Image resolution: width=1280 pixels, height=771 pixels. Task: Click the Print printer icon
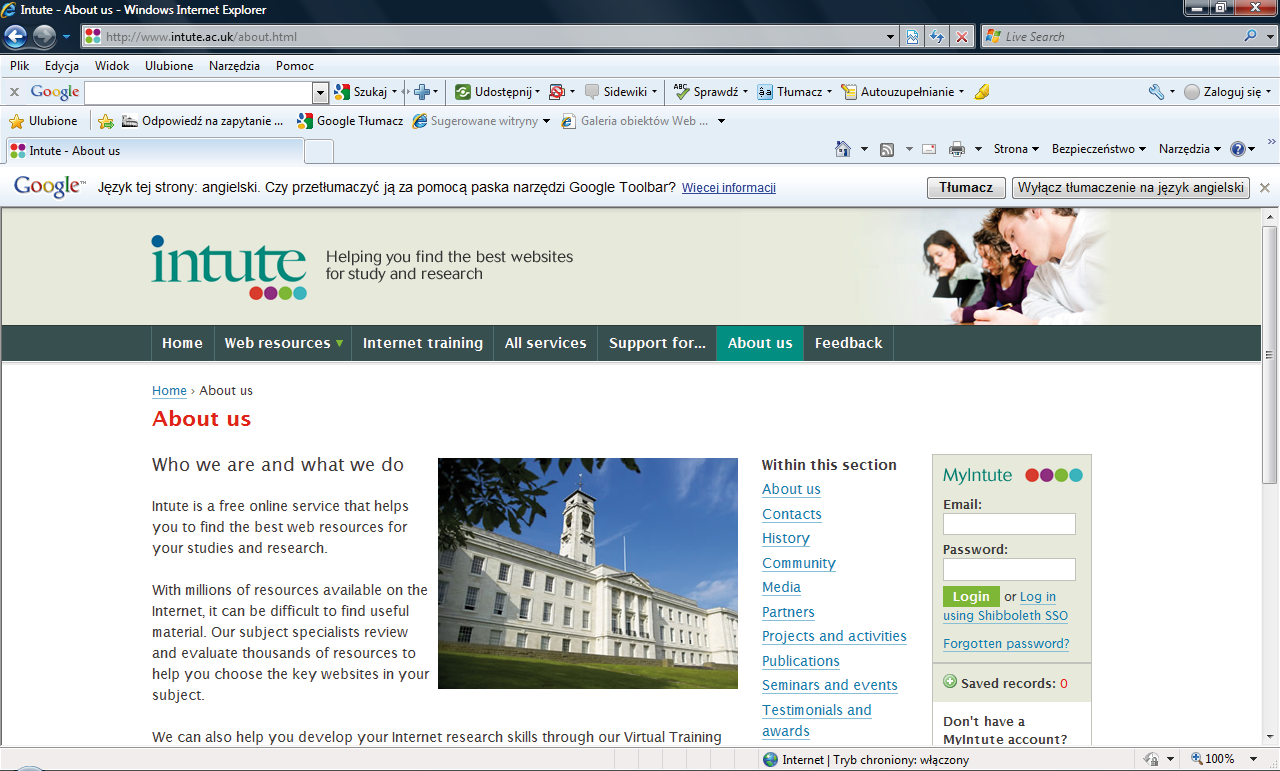(957, 150)
